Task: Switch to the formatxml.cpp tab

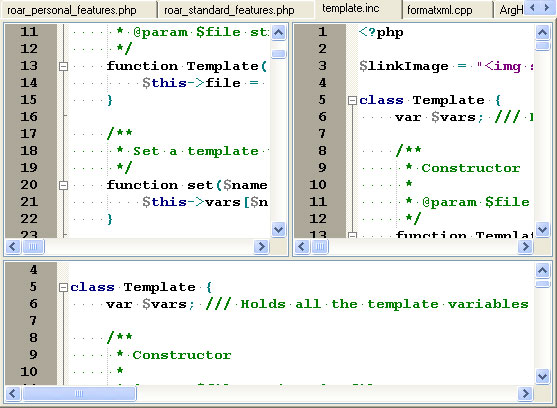Action: tap(440, 10)
